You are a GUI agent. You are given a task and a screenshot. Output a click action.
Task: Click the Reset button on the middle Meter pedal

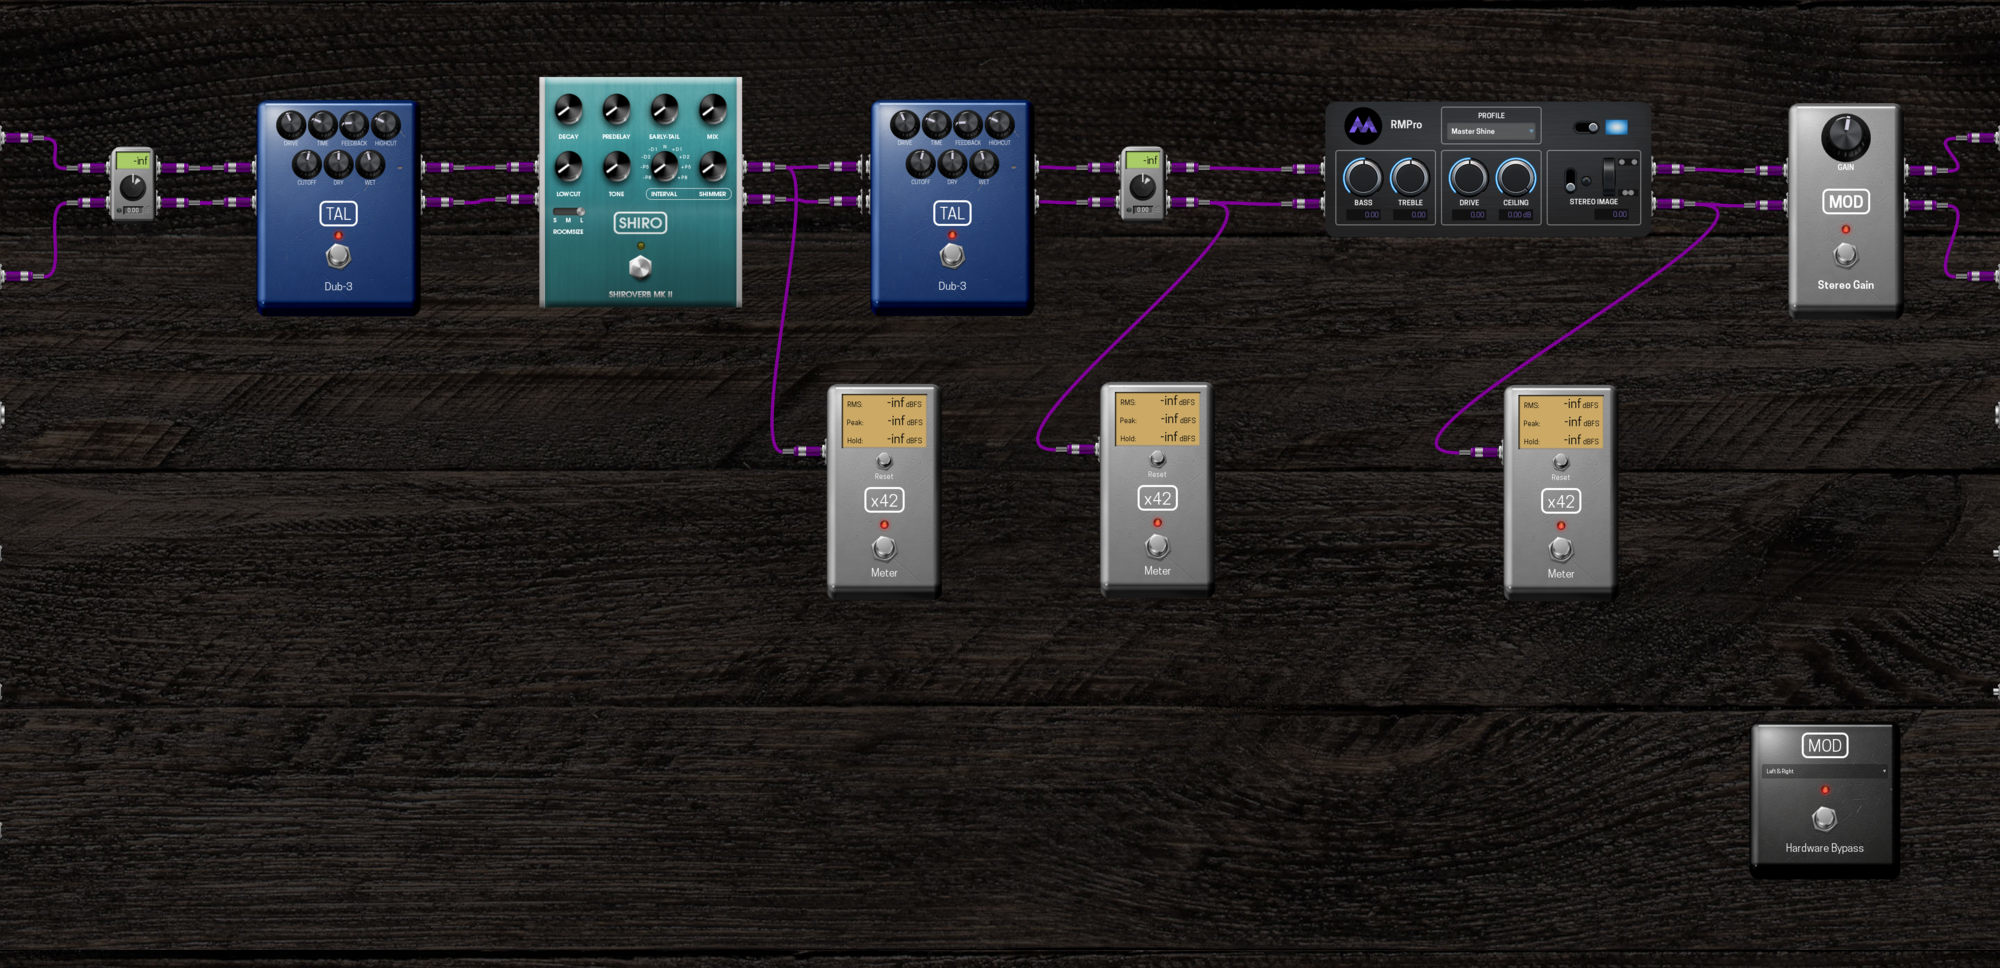point(1157,459)
